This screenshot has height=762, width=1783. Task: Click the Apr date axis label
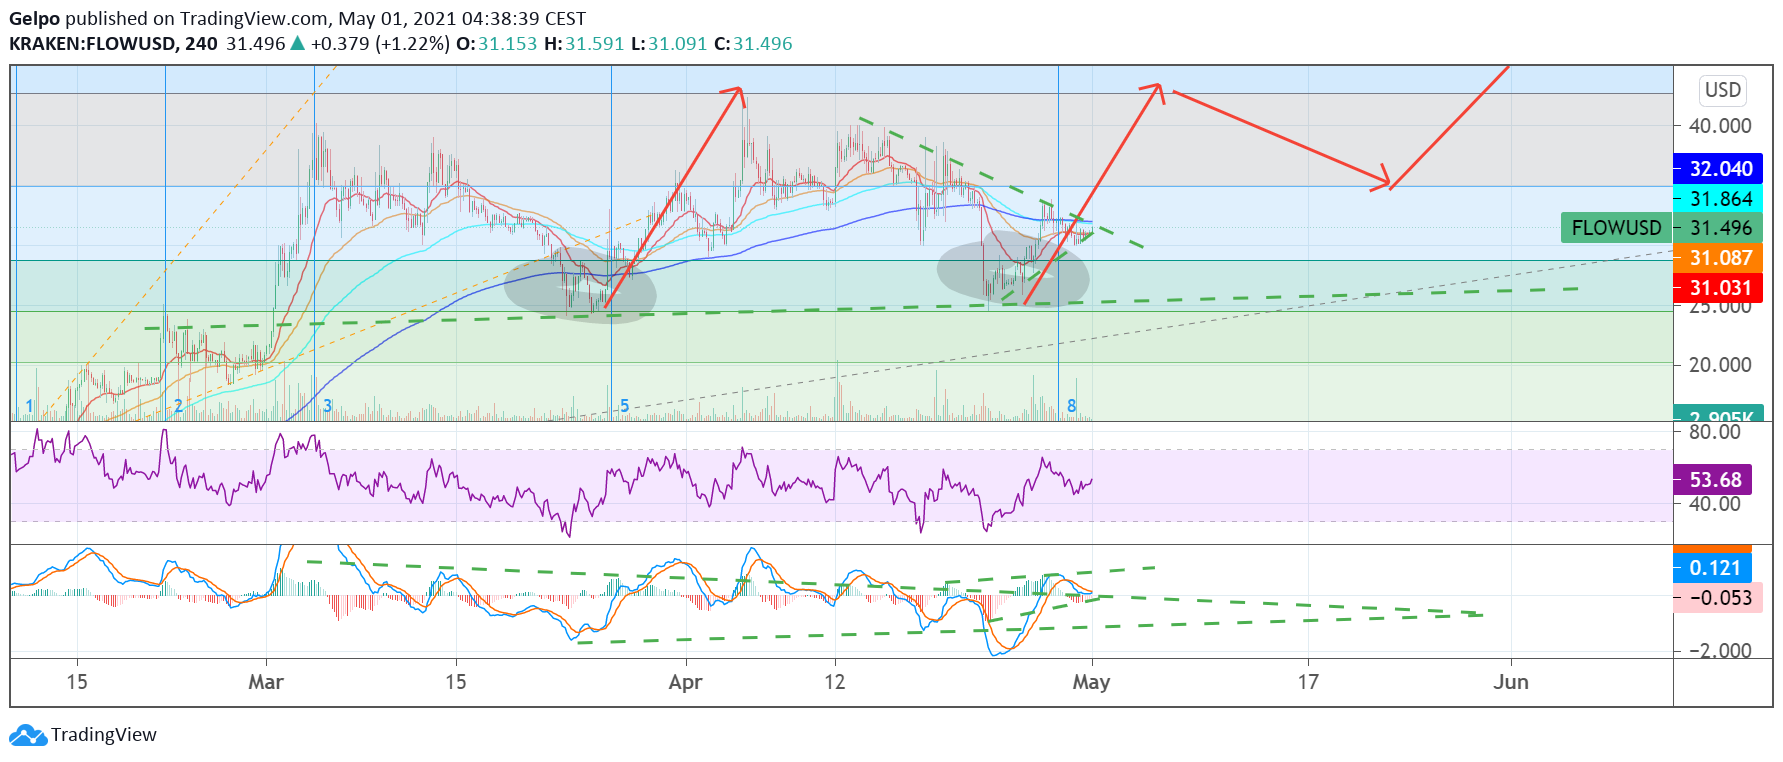coord(685,682)
